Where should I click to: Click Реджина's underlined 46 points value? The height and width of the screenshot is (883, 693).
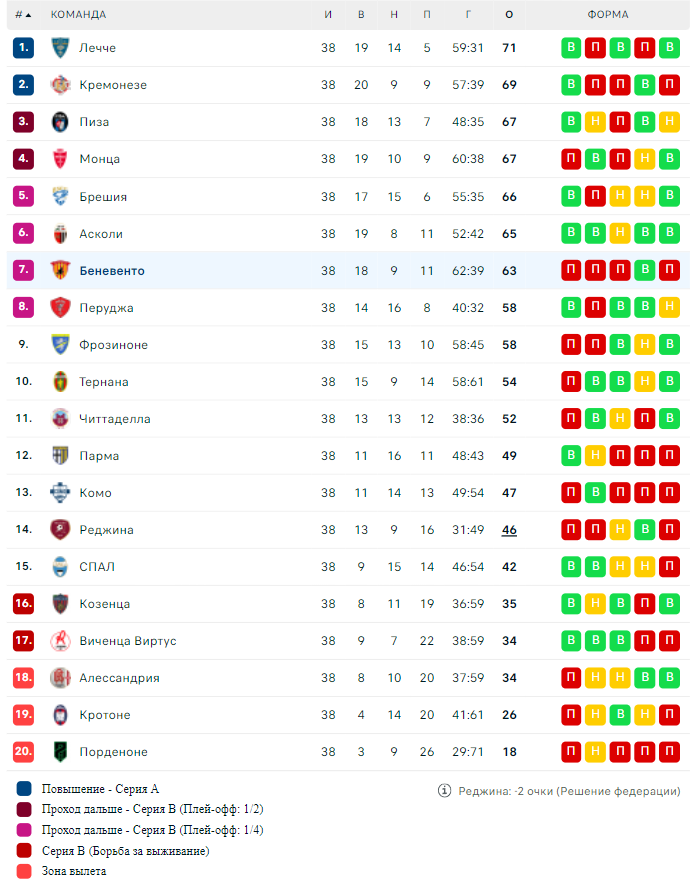tap(509, 530)
